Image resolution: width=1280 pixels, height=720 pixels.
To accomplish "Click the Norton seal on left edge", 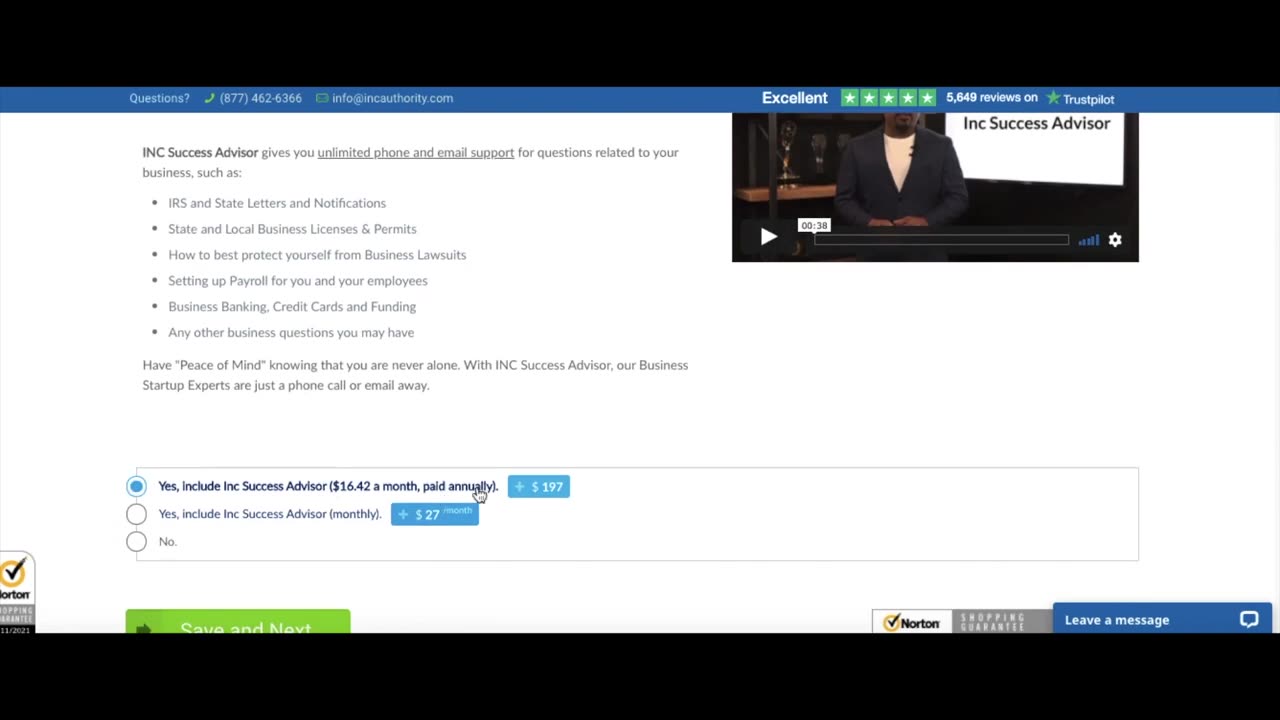I will point(16,592).
